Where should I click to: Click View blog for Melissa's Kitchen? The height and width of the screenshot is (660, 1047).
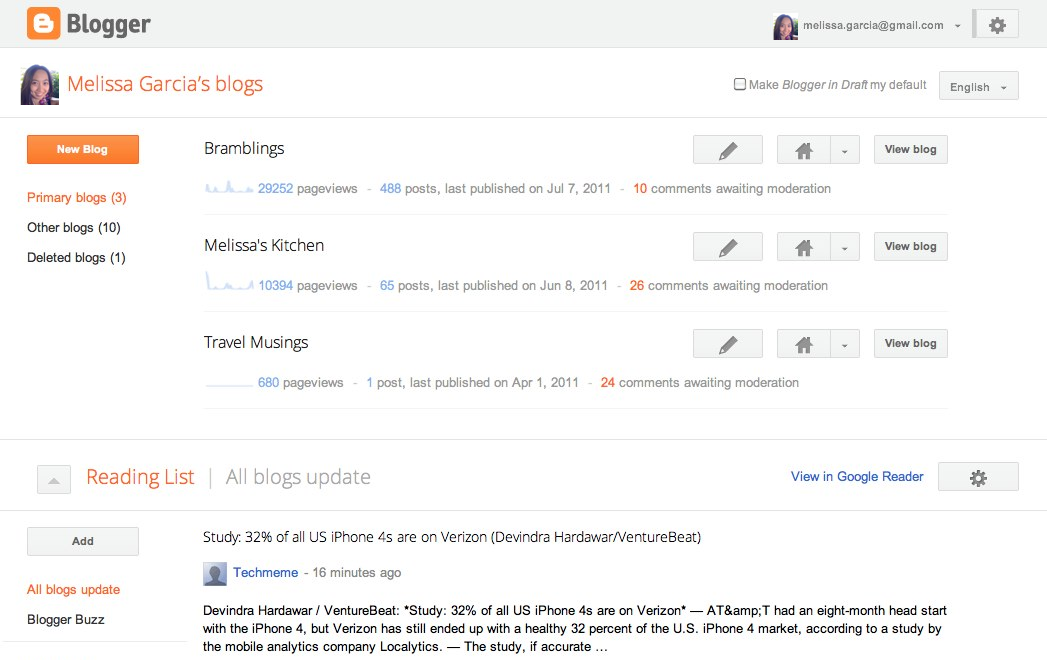pyautogui.click(x=910, y=247)
